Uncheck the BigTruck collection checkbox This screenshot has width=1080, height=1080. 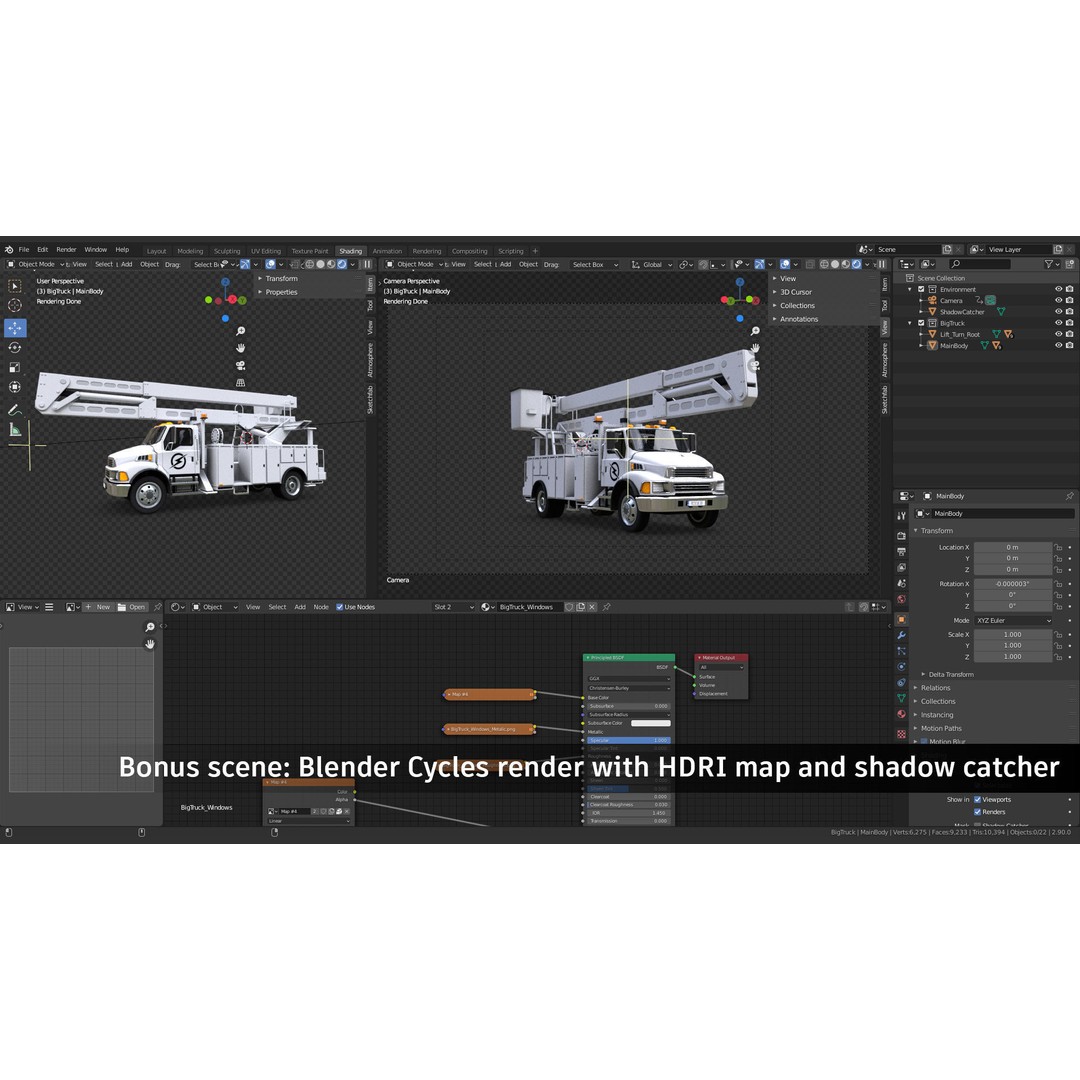(922, 323)
